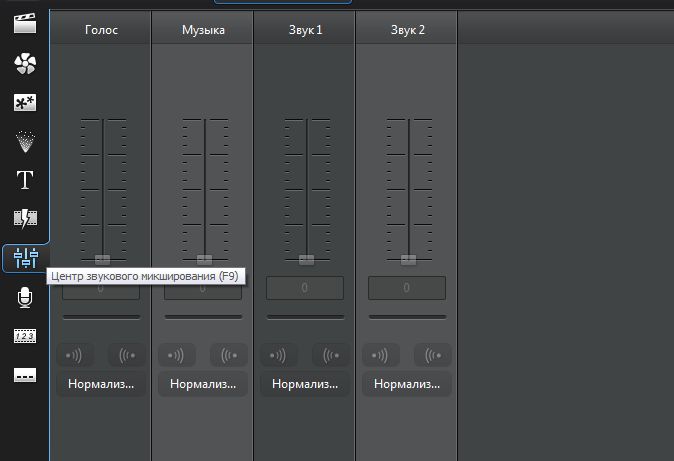Open the Media Room clapperboard icon
674x461 pixels.
(25, 25)
